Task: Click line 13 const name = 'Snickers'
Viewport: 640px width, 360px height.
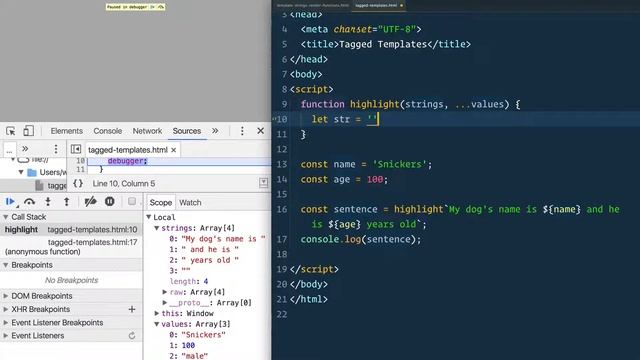Action: pyautogui.click(x=366, y=164)
